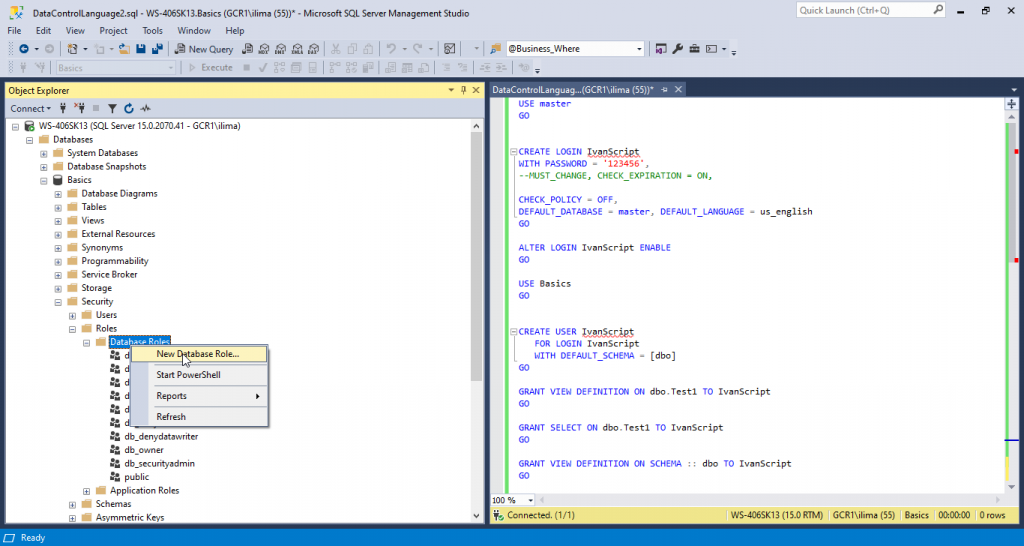Viewport: 1024px width, 546px height.
Task: Open the File menu
Action: pyautogui.click(x=14, y=31)
